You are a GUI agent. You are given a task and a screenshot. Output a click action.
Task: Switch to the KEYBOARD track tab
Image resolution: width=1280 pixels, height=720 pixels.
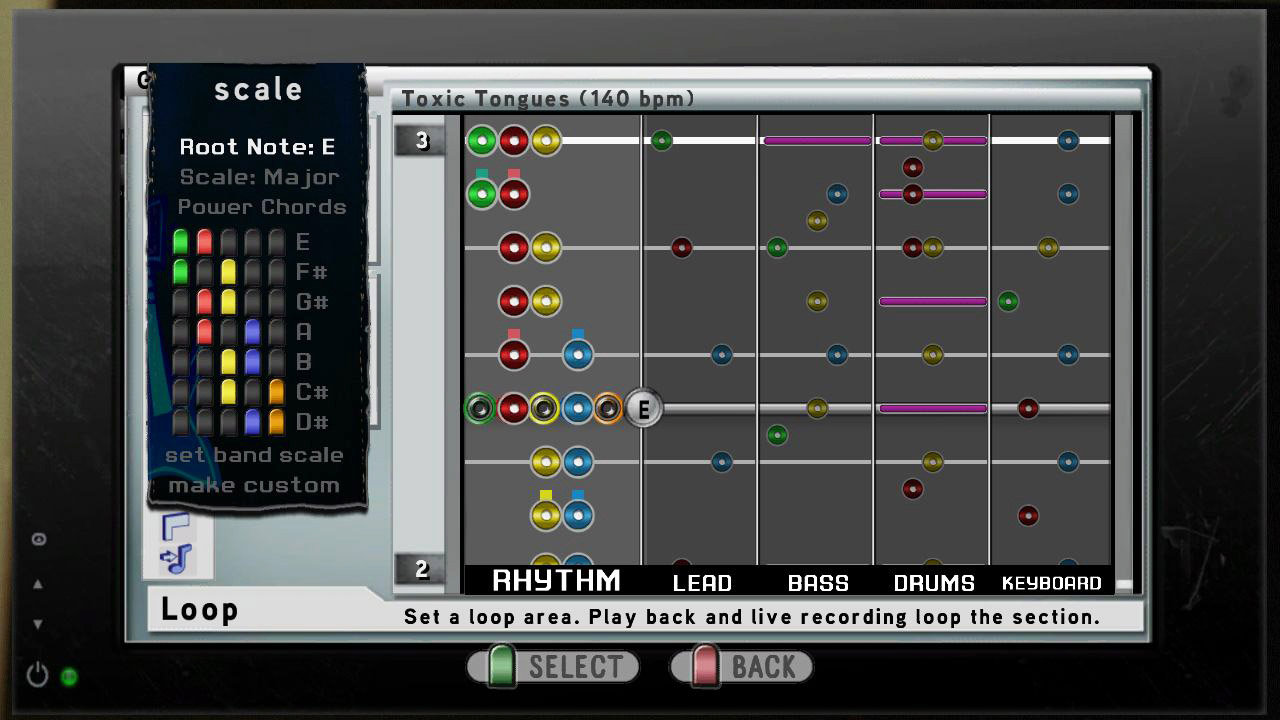point(1052,582)
